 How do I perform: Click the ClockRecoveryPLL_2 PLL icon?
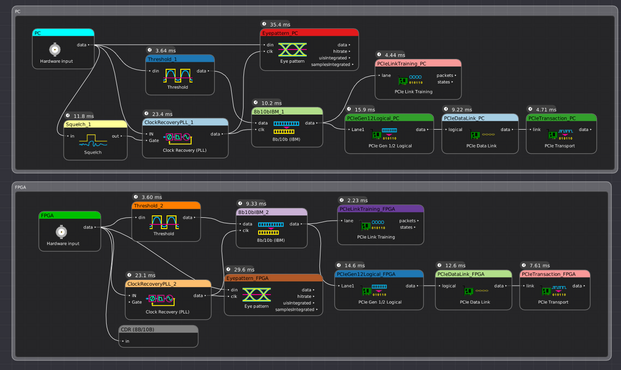click(x=161, y=299)
